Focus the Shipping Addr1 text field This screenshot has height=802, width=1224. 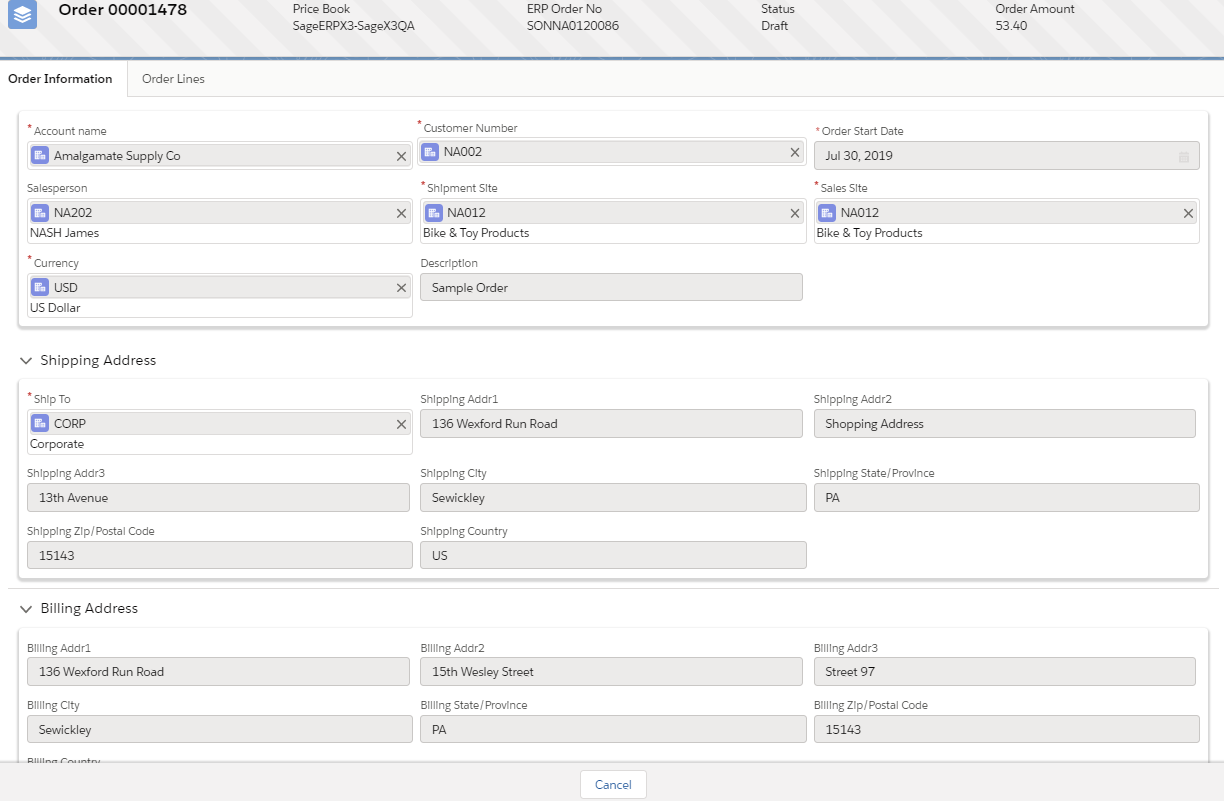pyautogui.click(x=611, y=424)
